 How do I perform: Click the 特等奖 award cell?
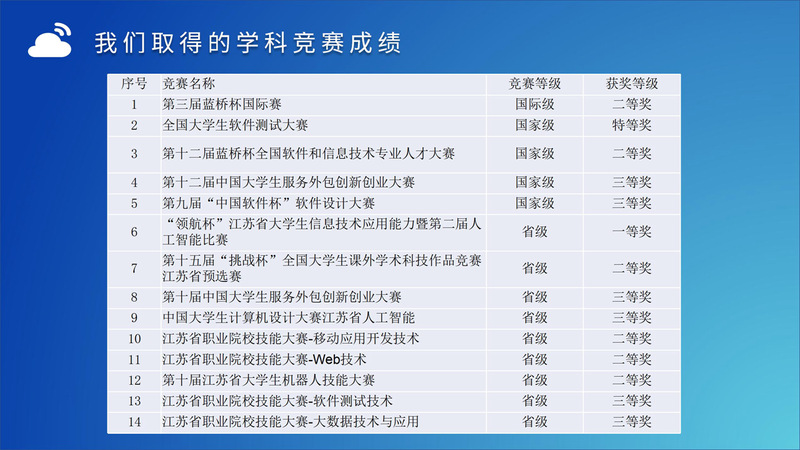point(632,126)
